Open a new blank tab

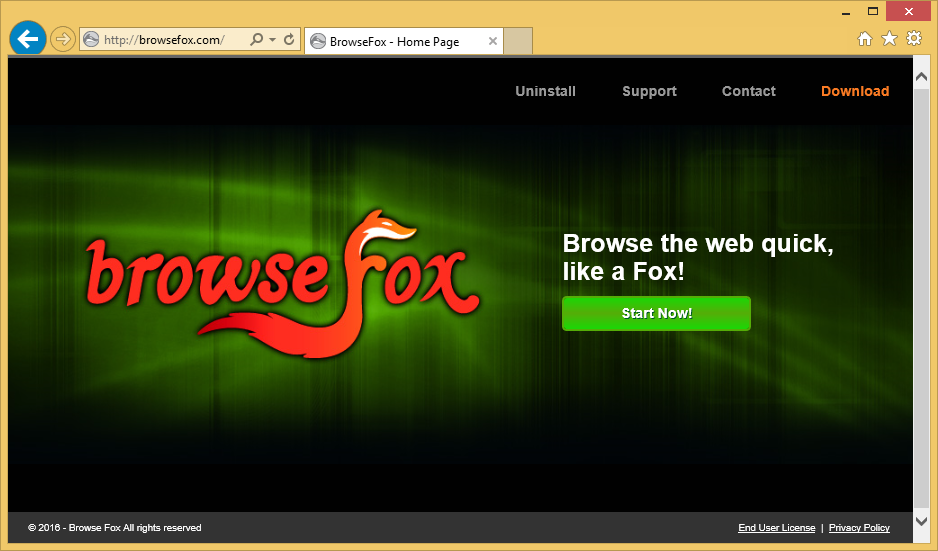[517, 41]
